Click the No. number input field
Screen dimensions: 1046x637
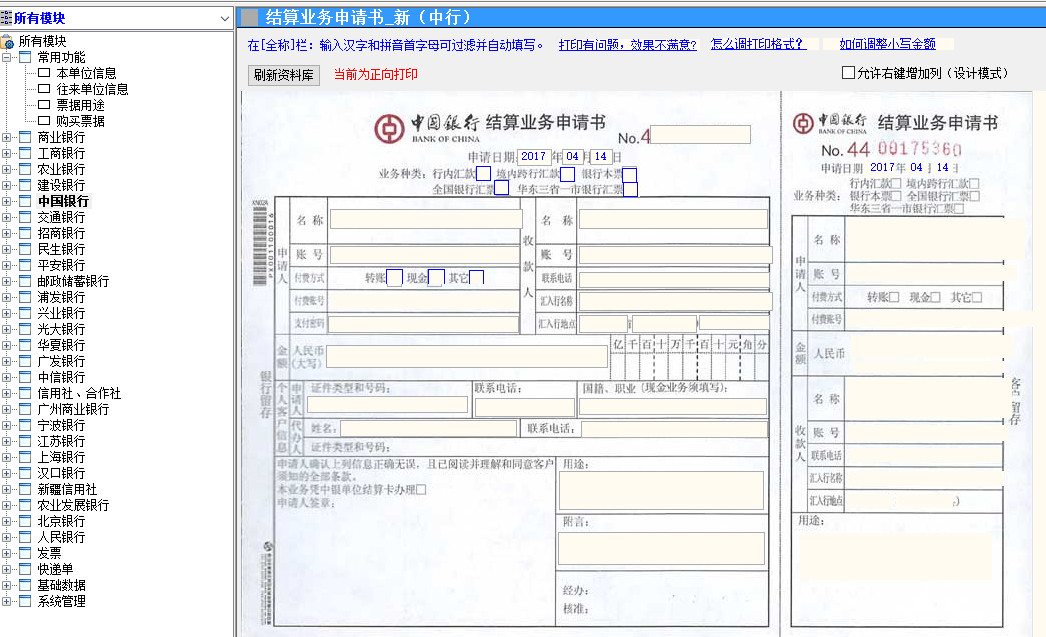point(700,135)
